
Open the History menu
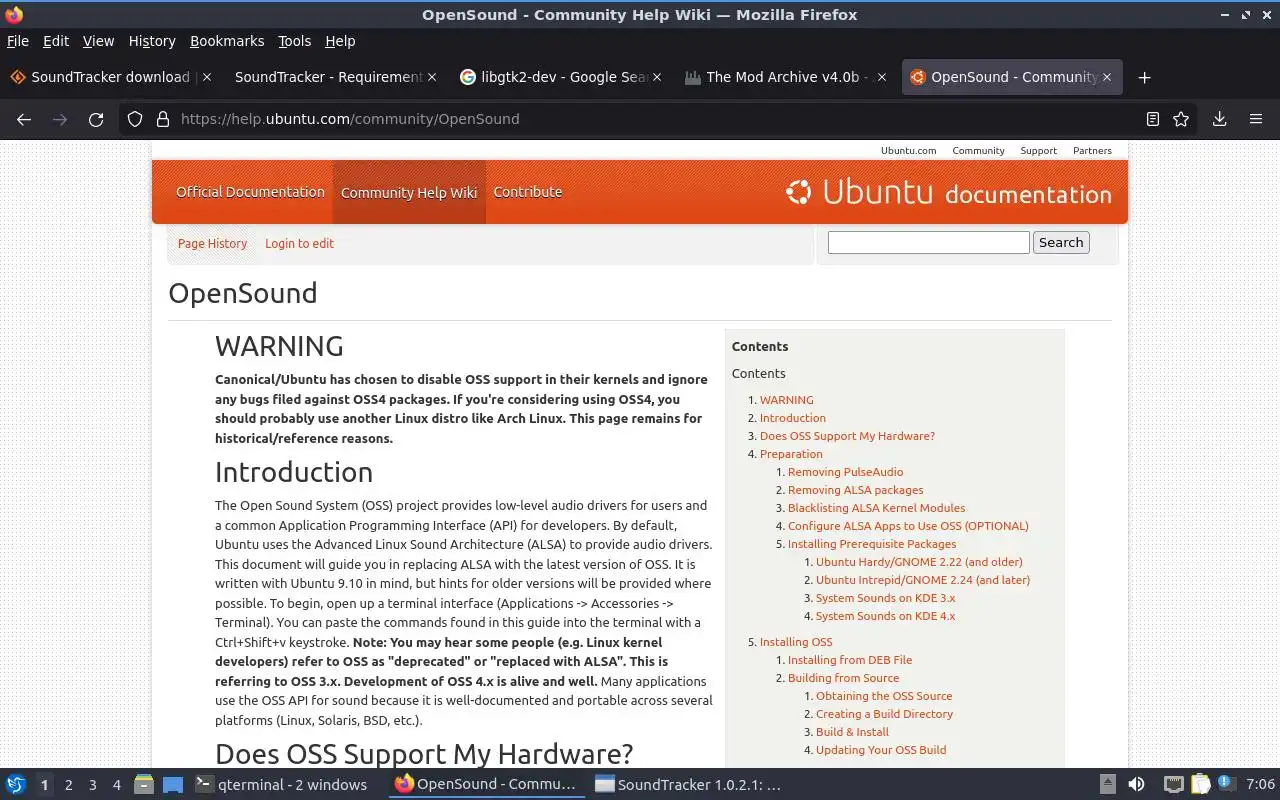click(152, 41)
